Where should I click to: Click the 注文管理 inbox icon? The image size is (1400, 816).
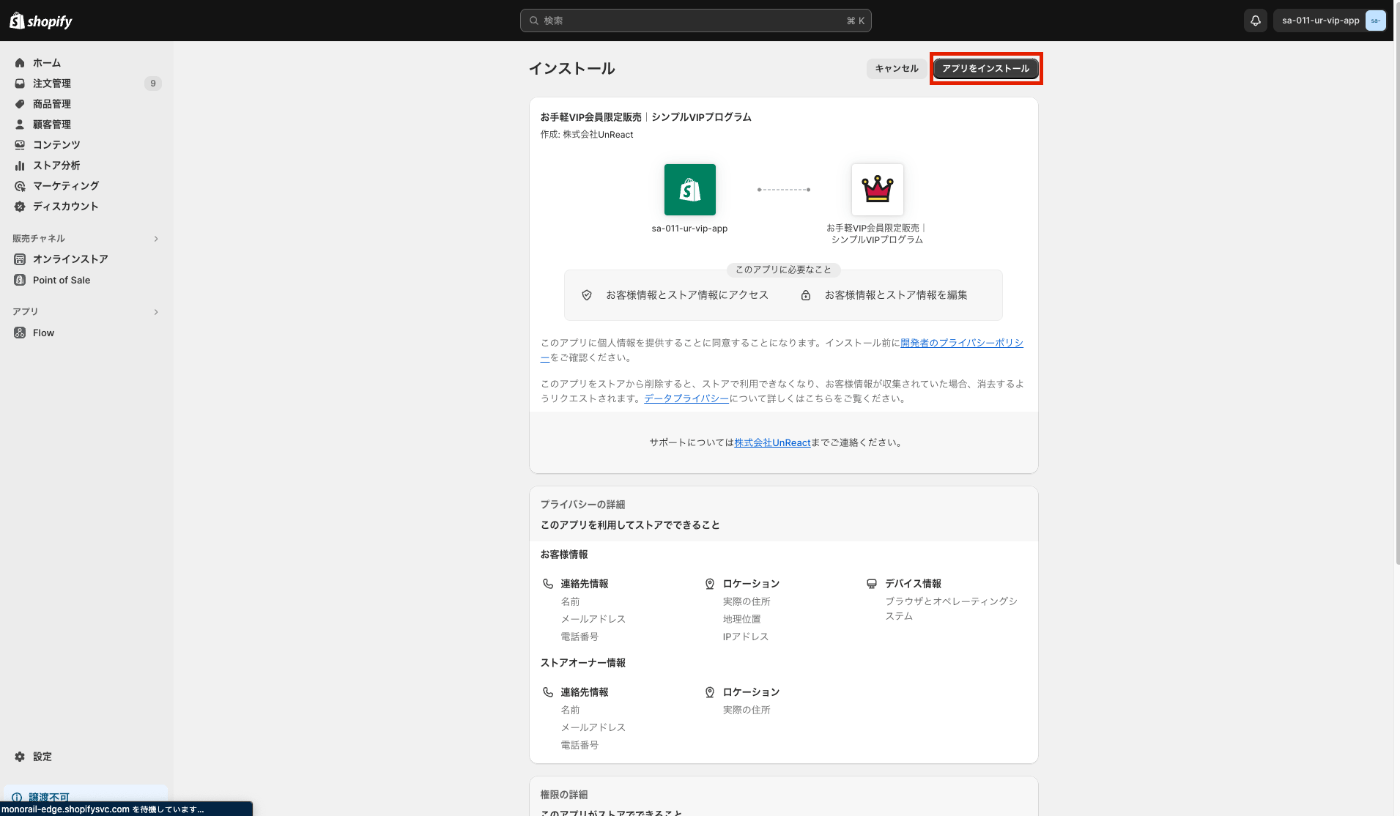coord(20,83)
